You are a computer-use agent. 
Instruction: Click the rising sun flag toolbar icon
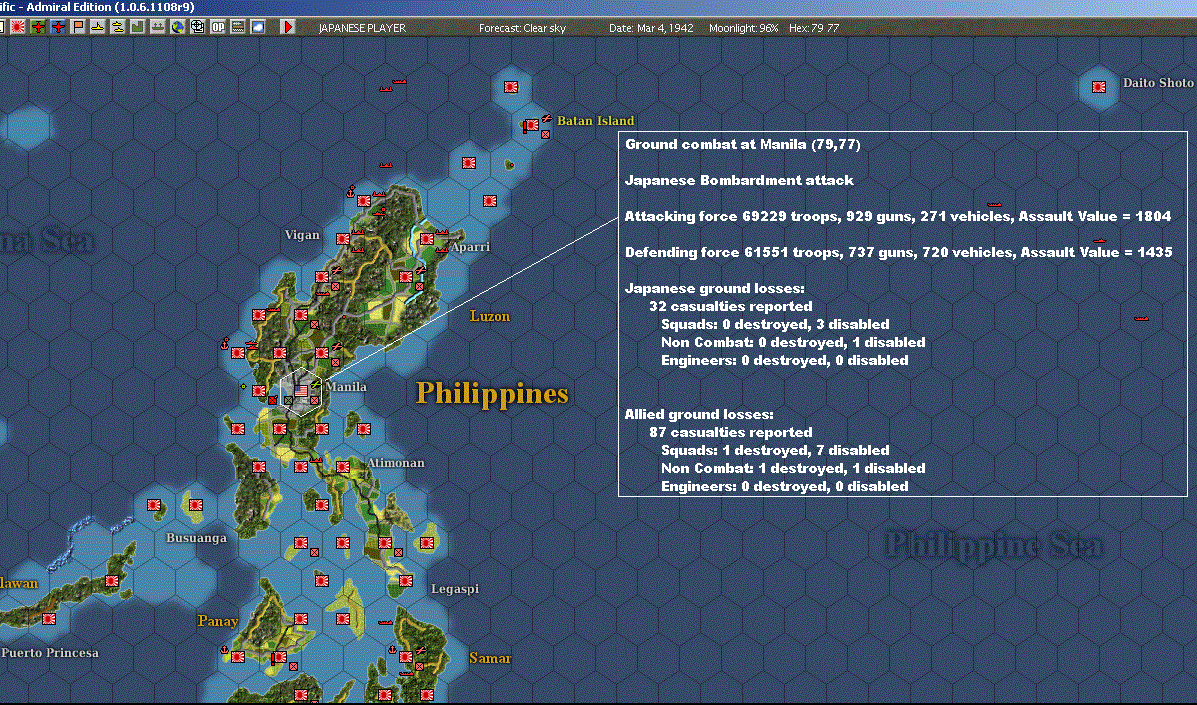[x=18, y=27]
